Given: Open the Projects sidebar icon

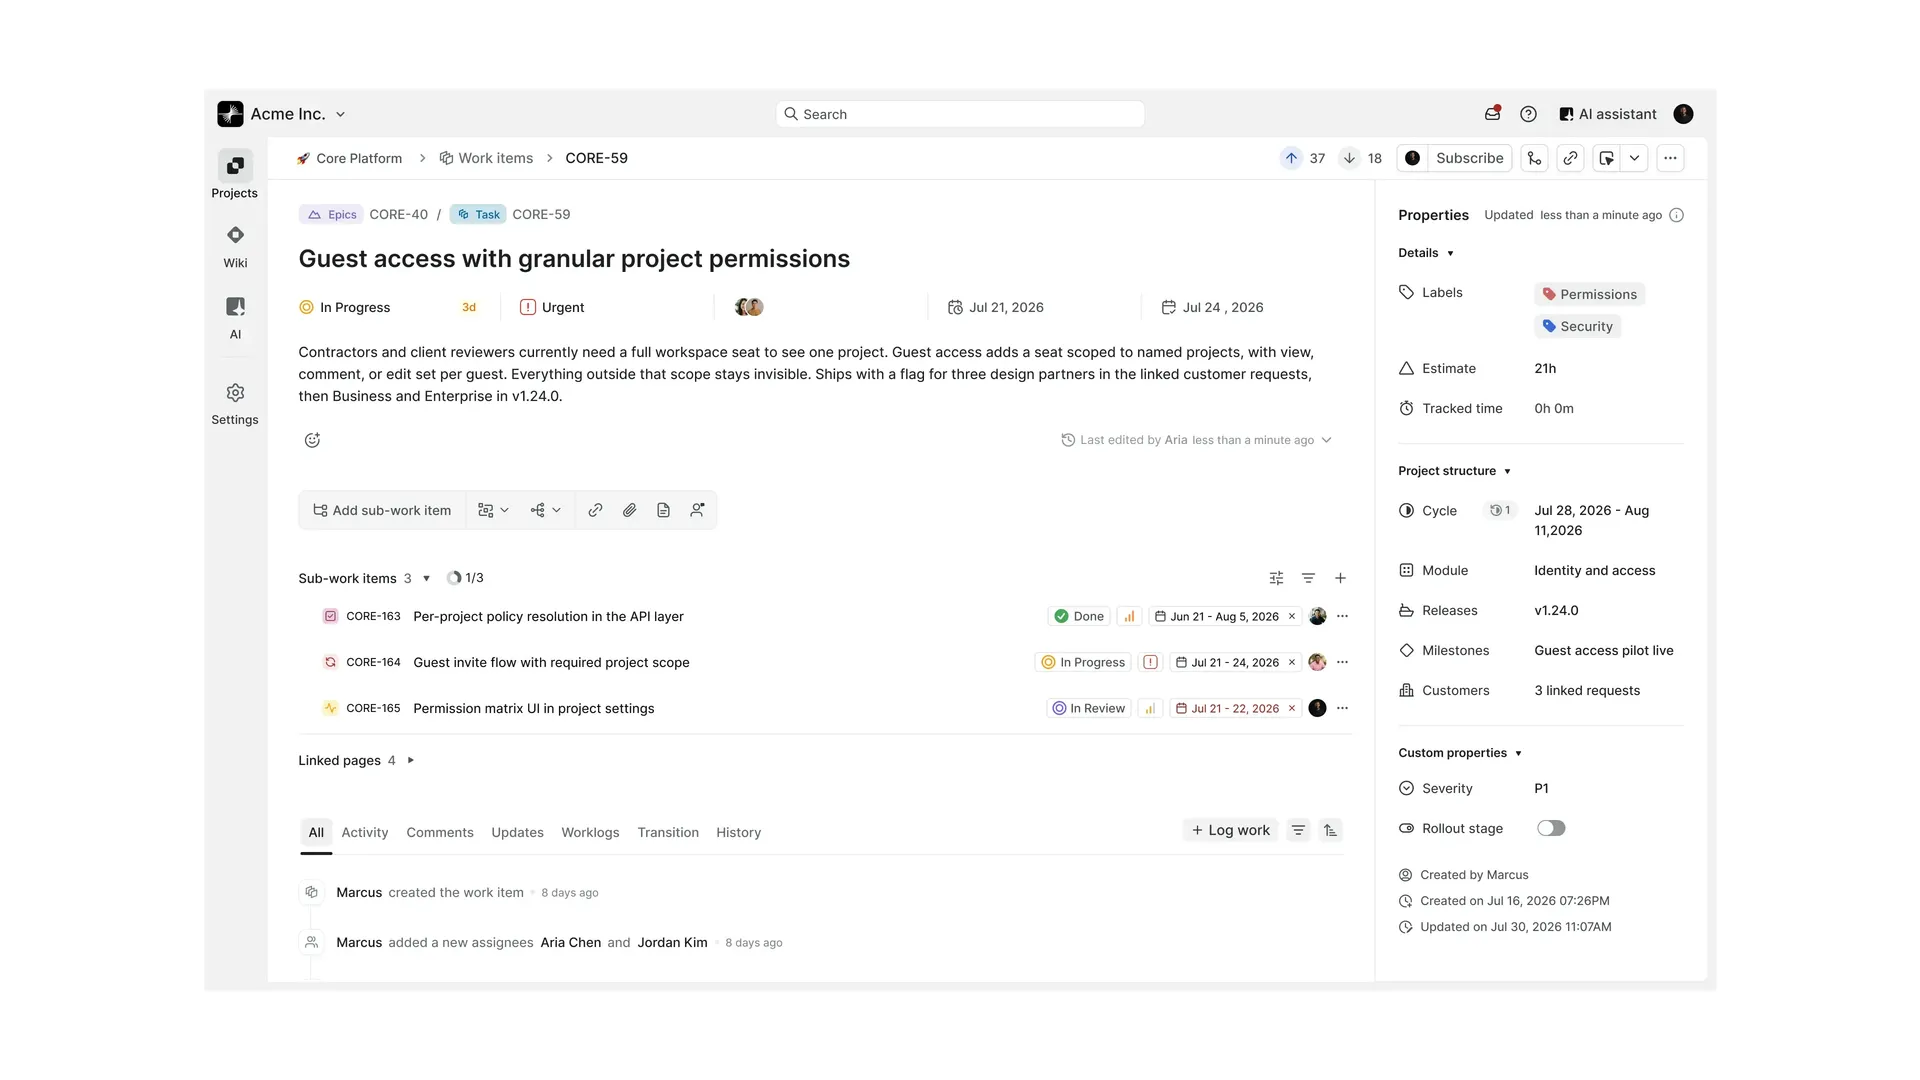Looking at the screenshot, I should (235, 166).
